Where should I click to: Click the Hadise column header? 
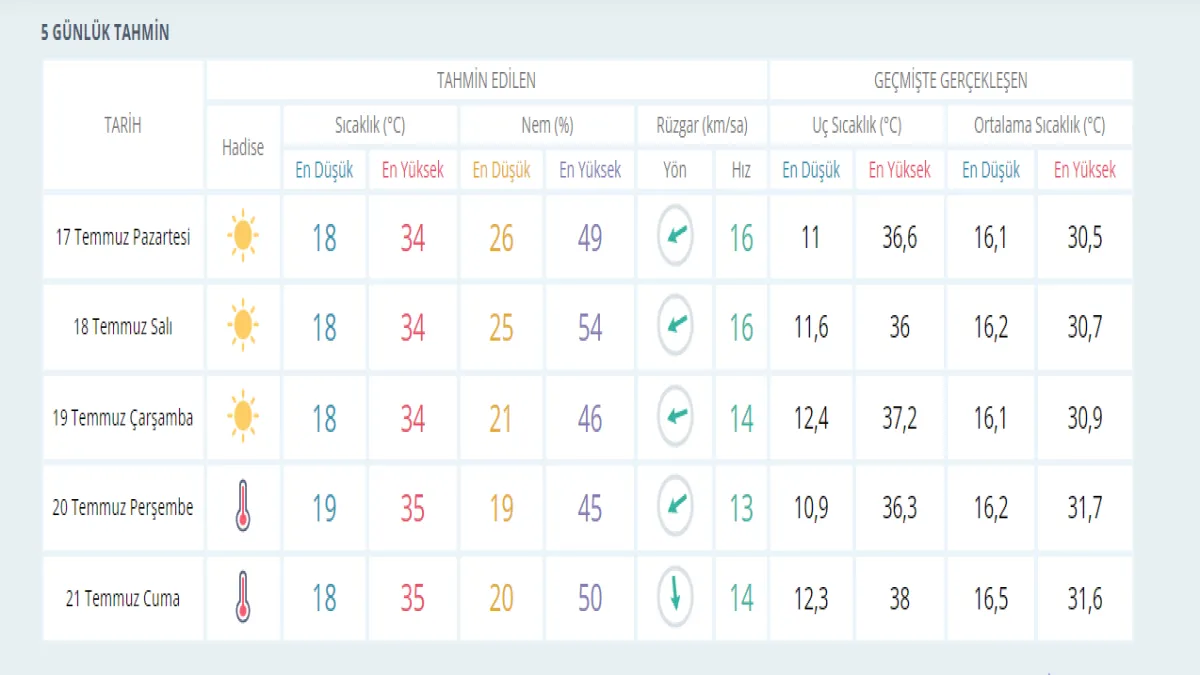point(242,148)
